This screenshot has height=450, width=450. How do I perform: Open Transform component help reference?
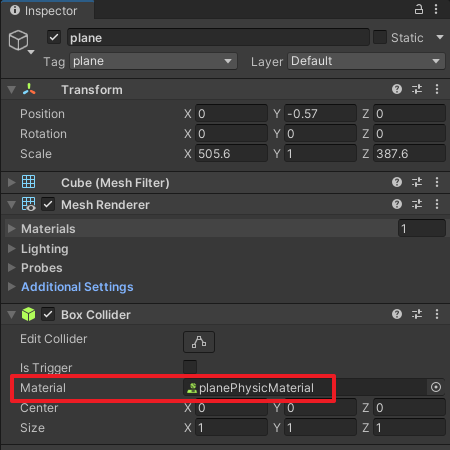click(397, 89)
